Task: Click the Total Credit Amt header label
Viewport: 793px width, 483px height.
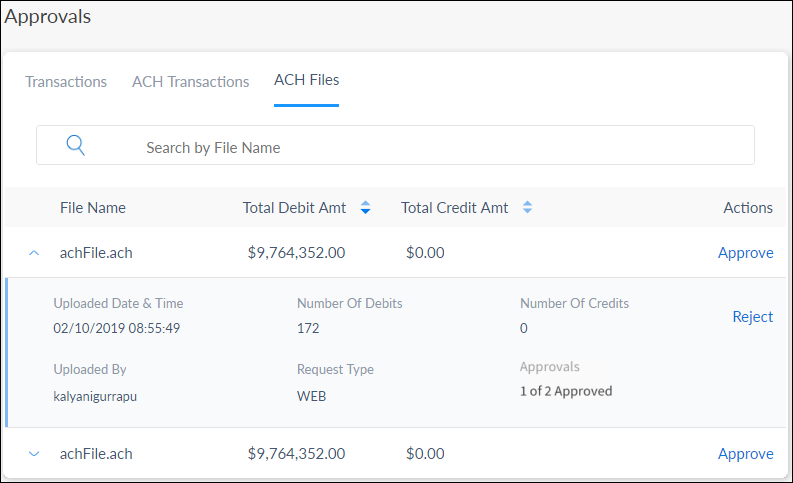Action: click(454, 208)
